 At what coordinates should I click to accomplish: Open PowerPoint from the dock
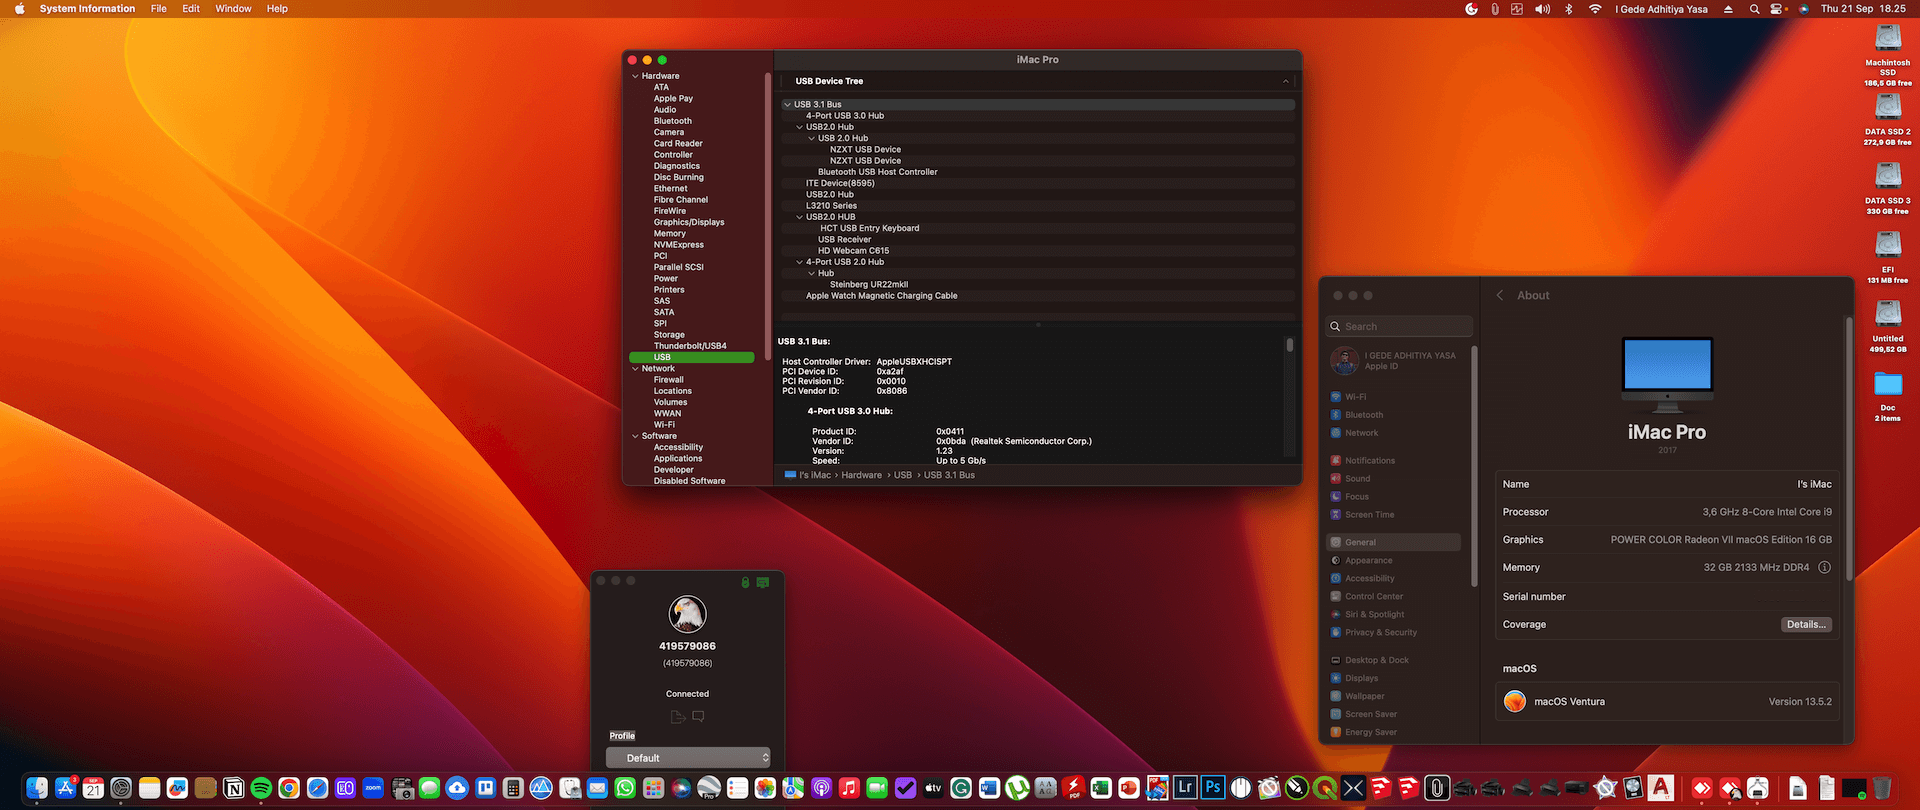(x=1129, y=788)
